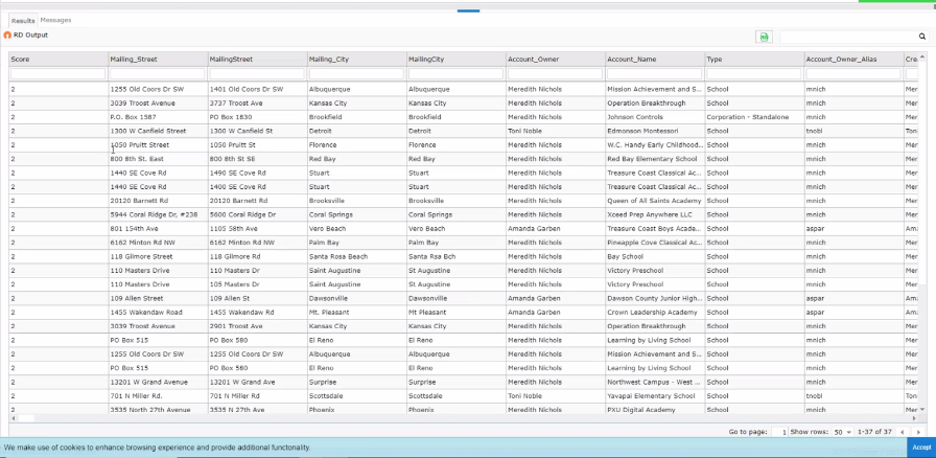This screenshot has width=936, height=458.
Task: Select cell 13201 W Grand Avenue
Action: point(158,382)
